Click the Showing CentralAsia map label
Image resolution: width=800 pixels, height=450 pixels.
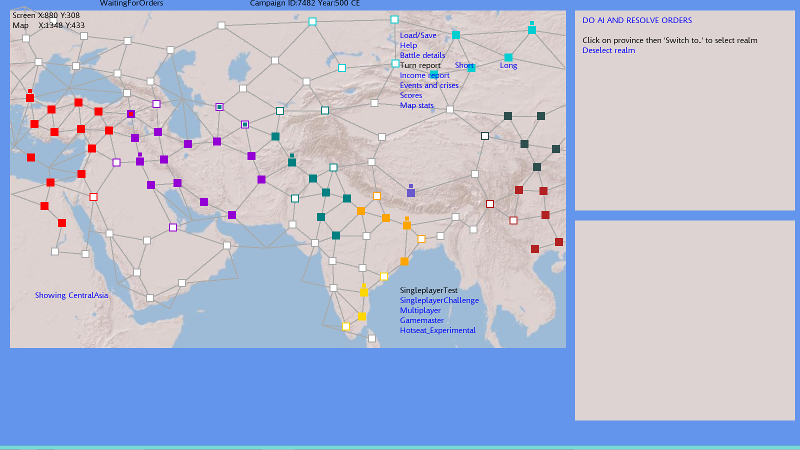pyautogui.click(x=71, y=295)
